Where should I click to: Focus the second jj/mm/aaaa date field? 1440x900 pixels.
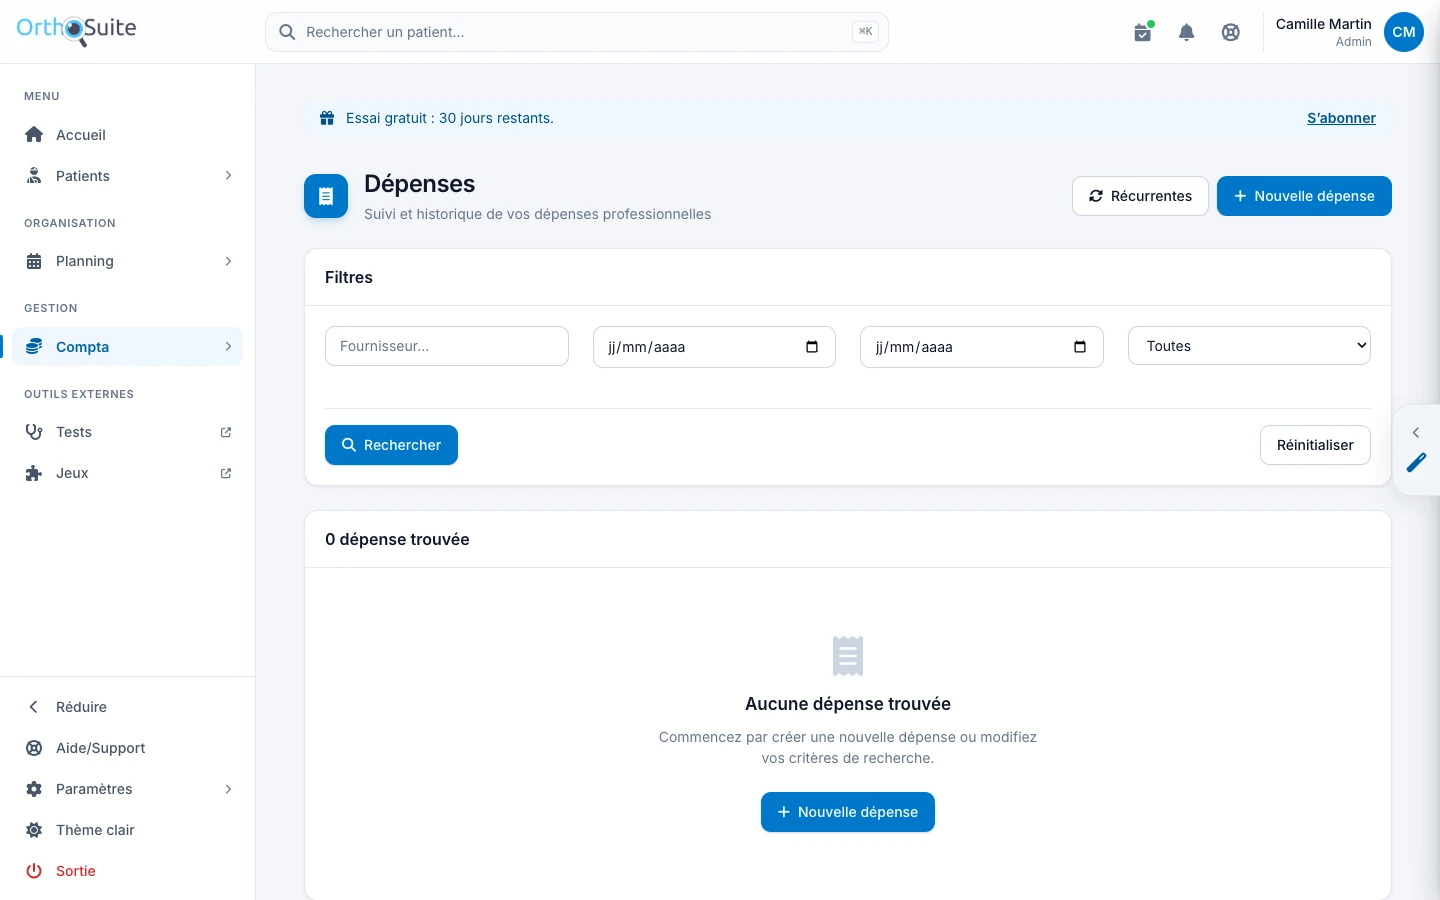982,347
